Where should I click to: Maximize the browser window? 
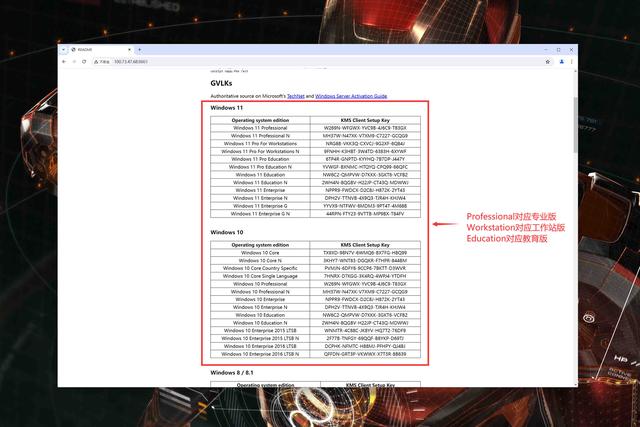click(x=558, y=49)
